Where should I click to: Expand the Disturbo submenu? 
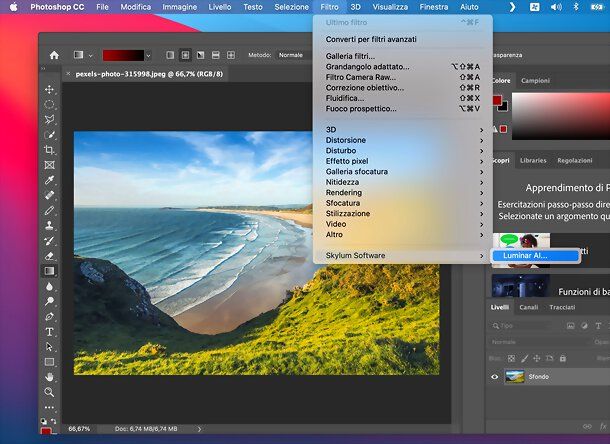(403, 151)
